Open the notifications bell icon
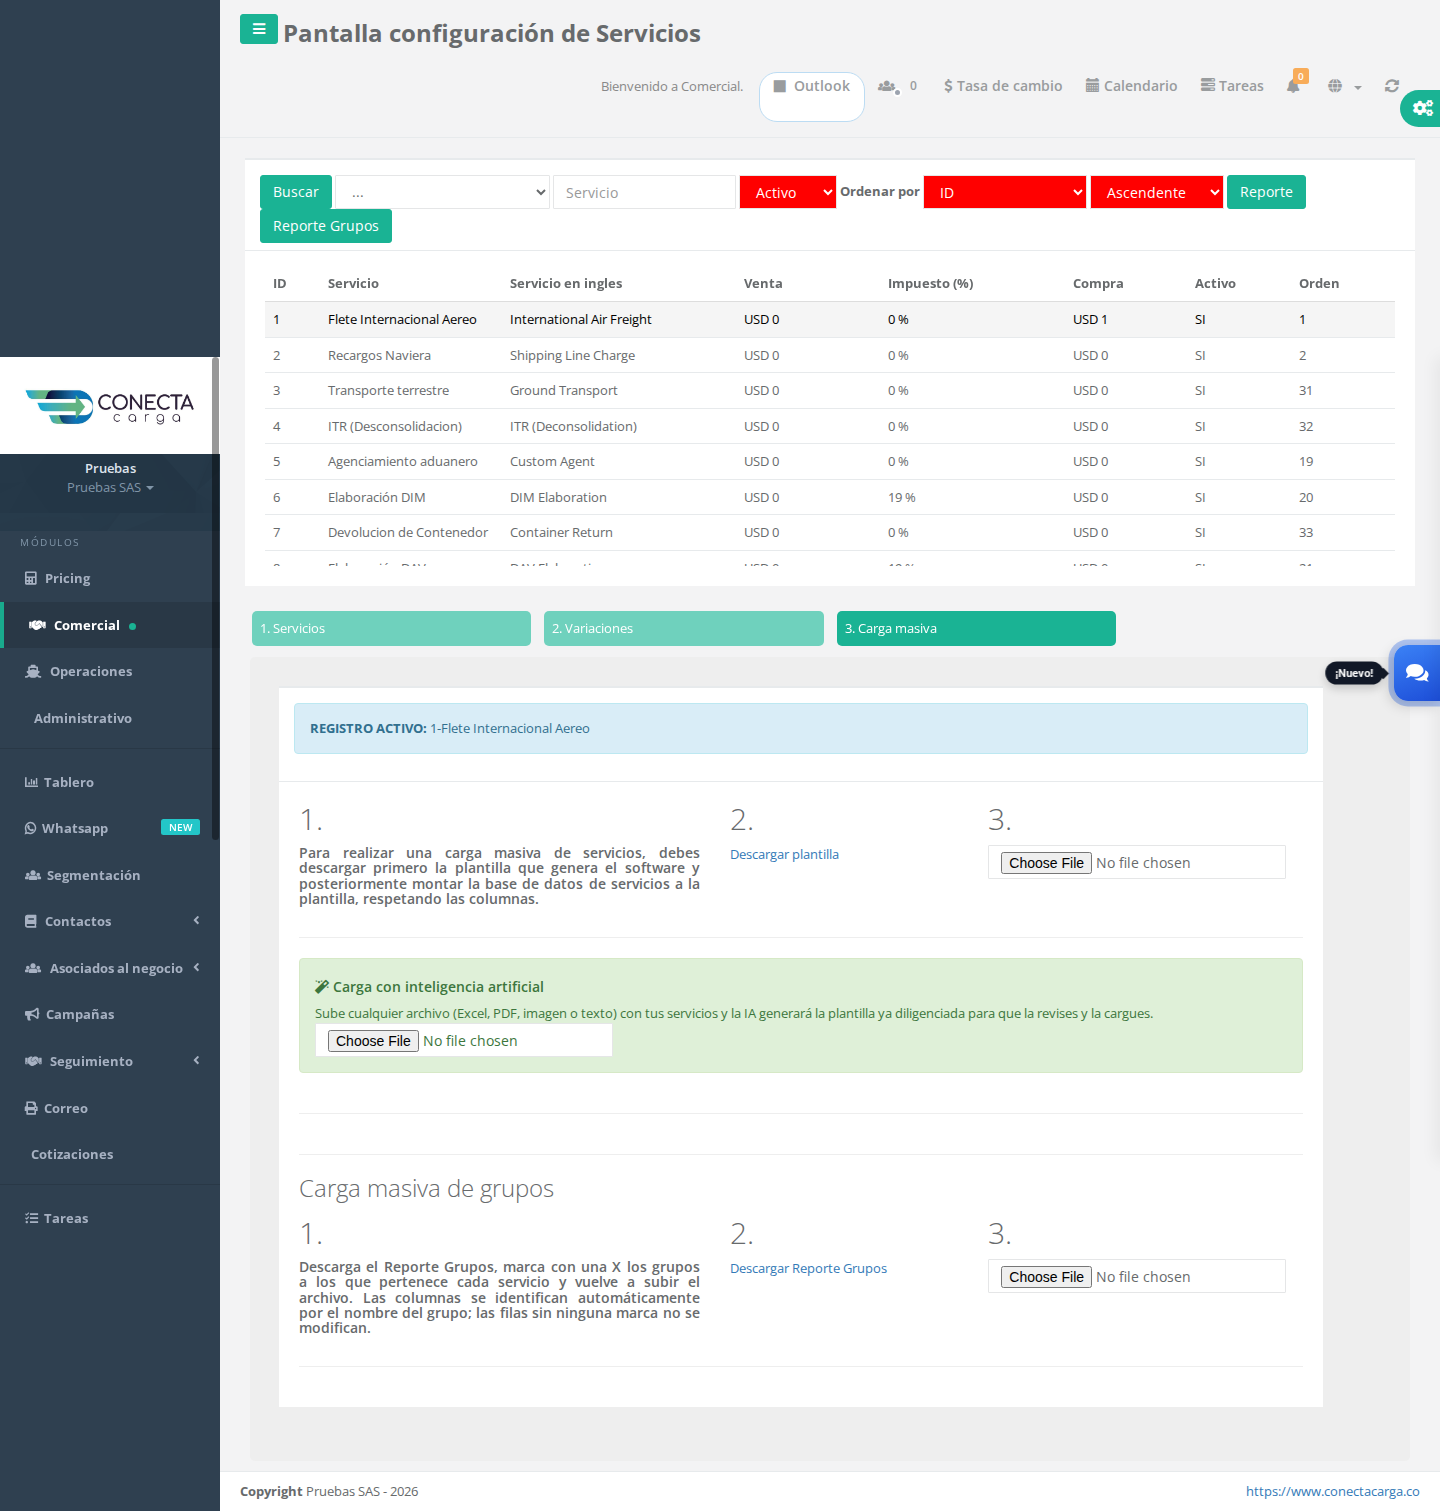This screenshot has width=1440, height=1511. tap(1294, 85)
